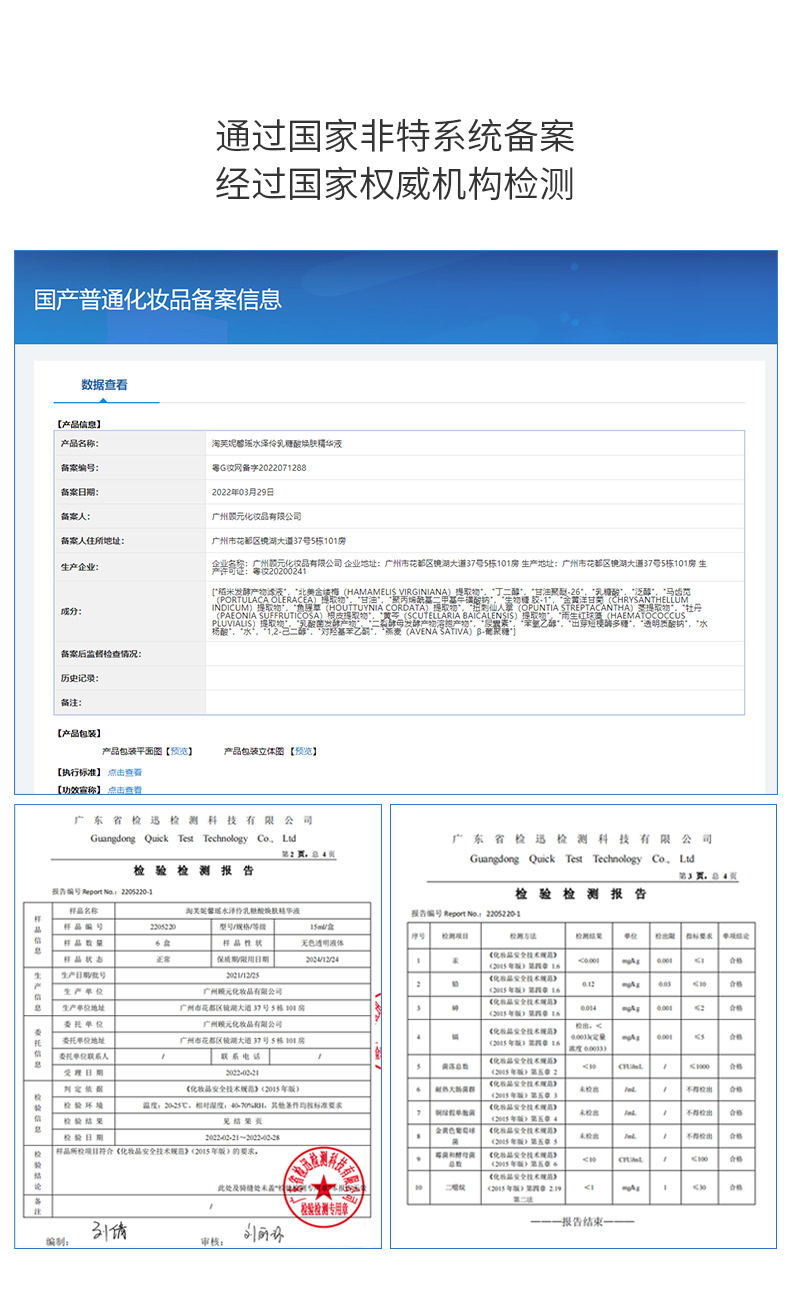The height and width of the screenshot is (1294, 790).
Task: Click the 备案人 value 广州颐元化妆品有限公司
Action: [x=257, y=517]
